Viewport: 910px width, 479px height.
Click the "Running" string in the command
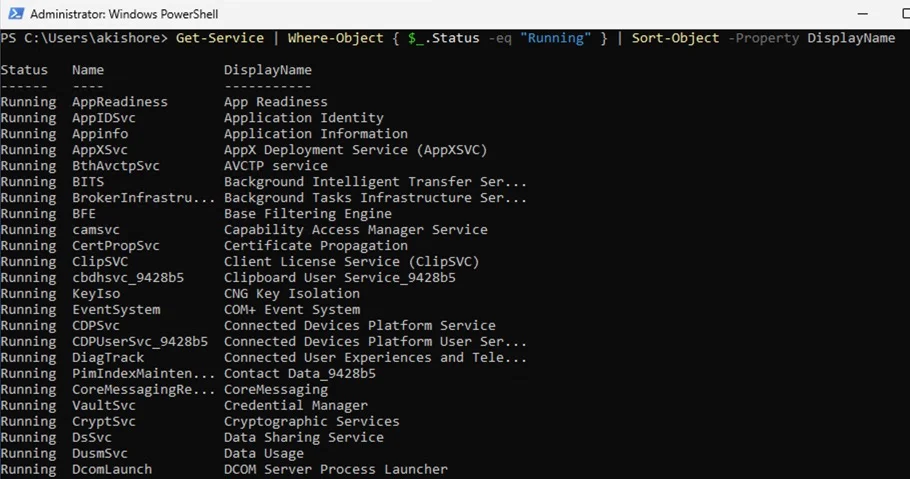(556, 38)
